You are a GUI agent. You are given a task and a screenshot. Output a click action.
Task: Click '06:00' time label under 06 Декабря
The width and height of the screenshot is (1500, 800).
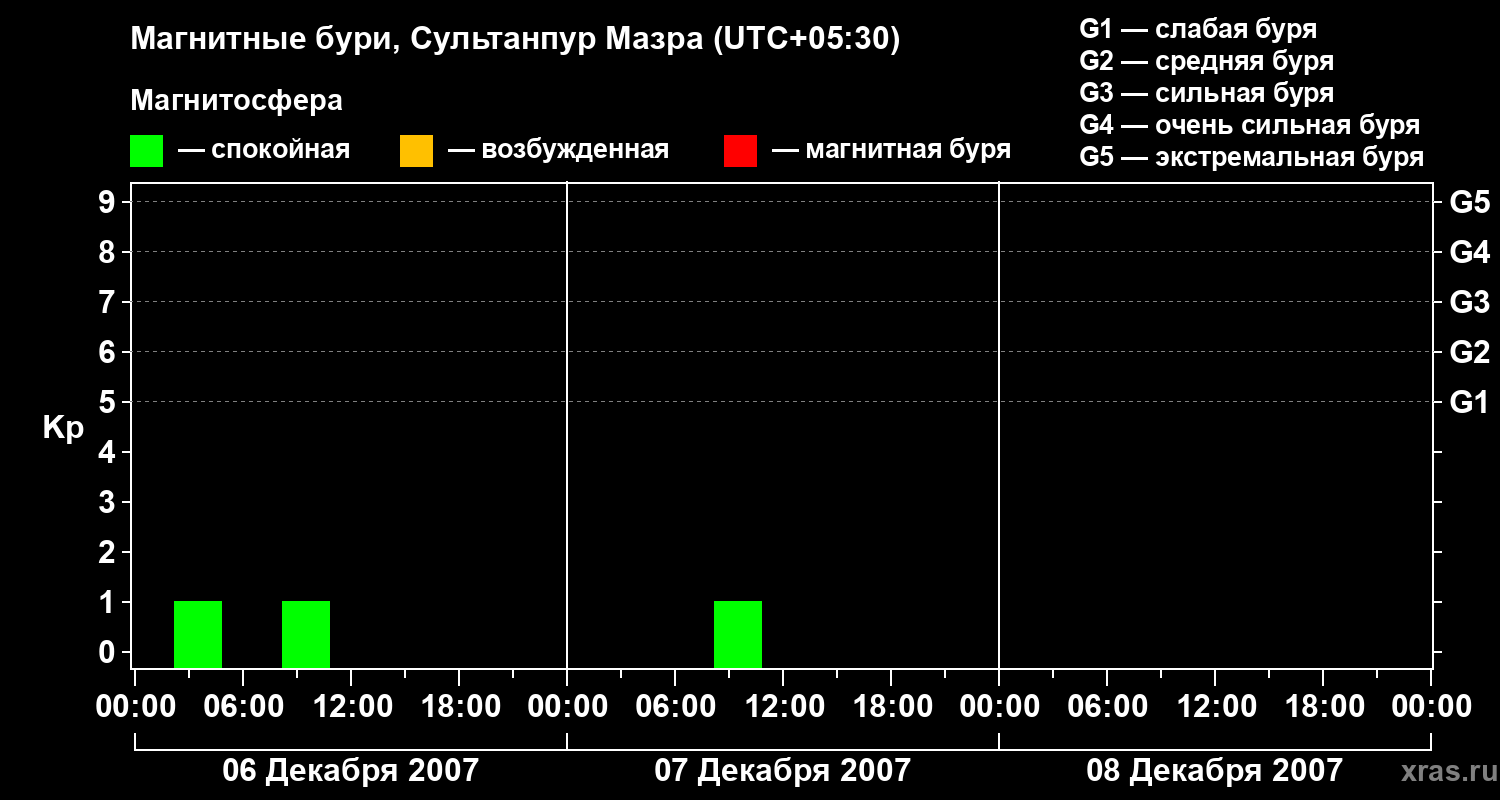click(x=243, y=707)
